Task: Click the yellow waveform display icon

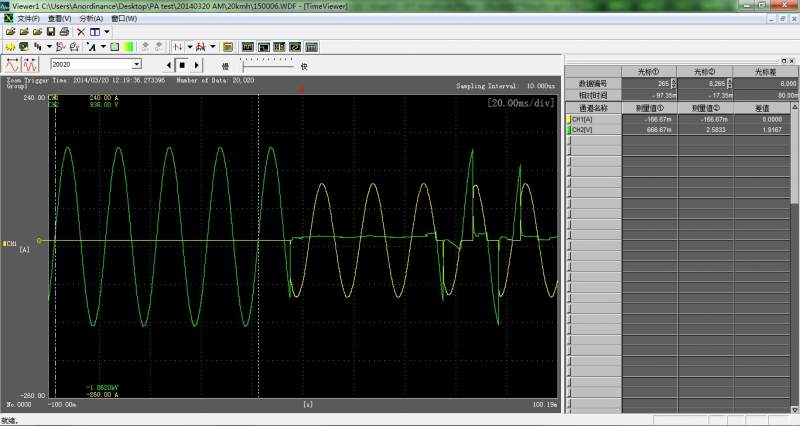Action: point(10,47)
